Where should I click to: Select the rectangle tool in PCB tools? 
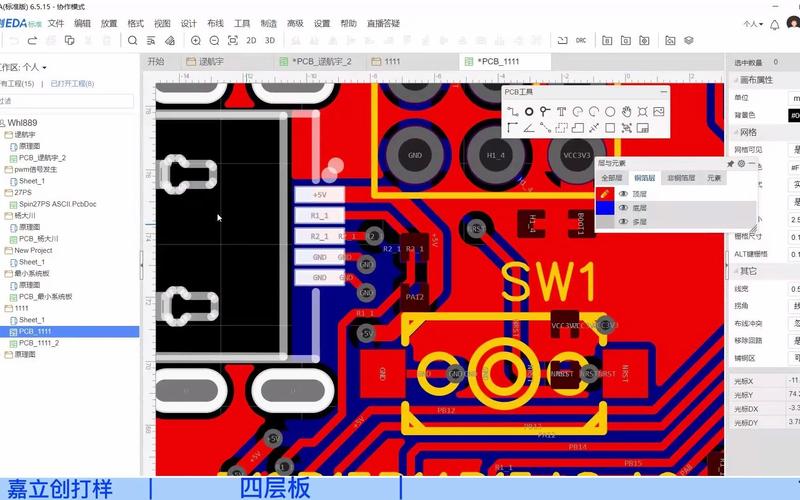[x=610, y=128]
